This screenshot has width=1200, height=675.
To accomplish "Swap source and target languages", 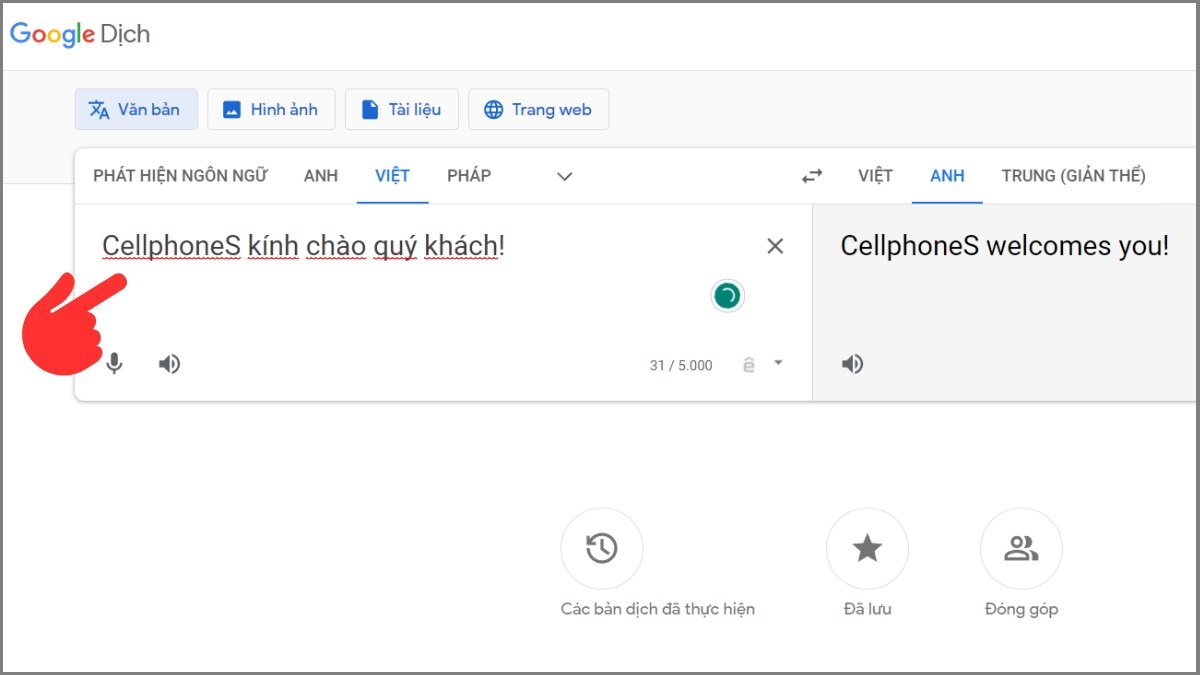I will click(812, 176).
